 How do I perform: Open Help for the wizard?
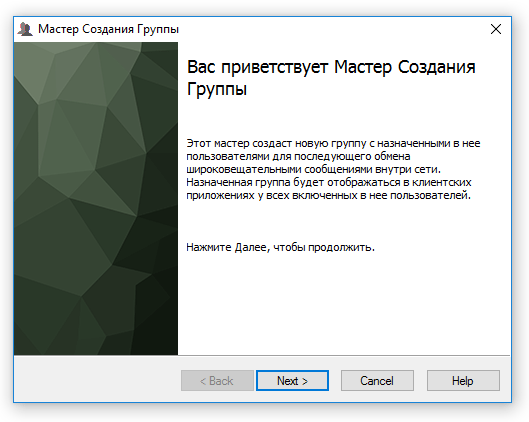click(463, 381)
